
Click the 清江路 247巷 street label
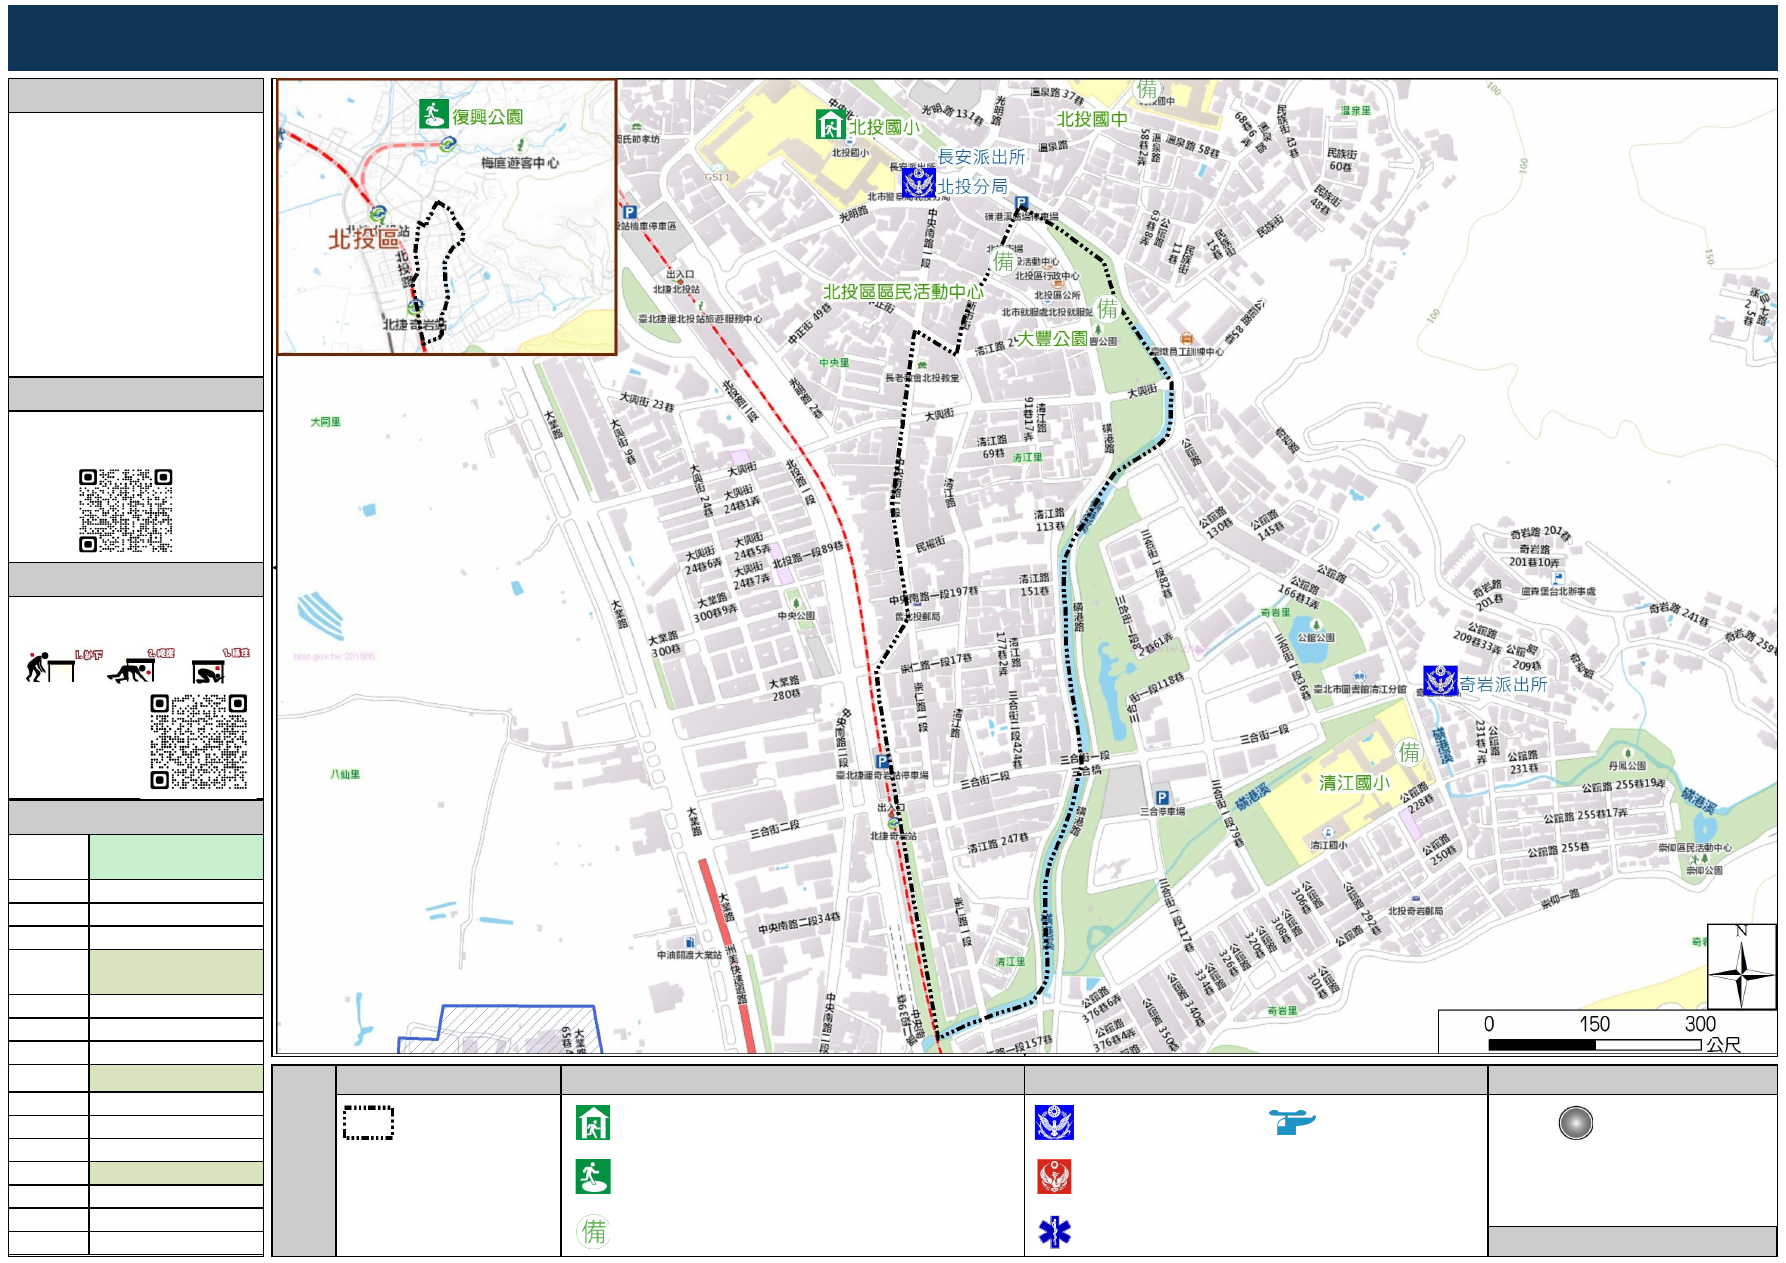coord(997,844)
